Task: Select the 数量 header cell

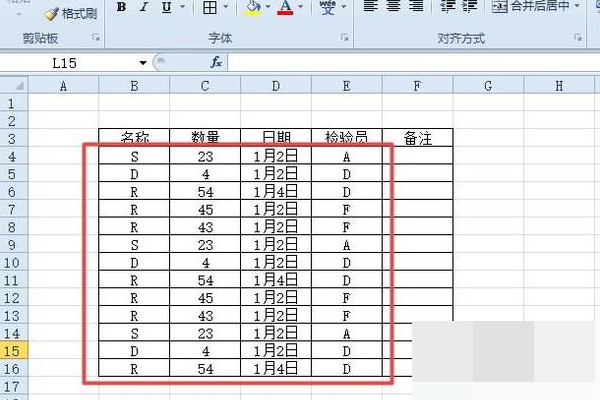Action: click(205, 138)
